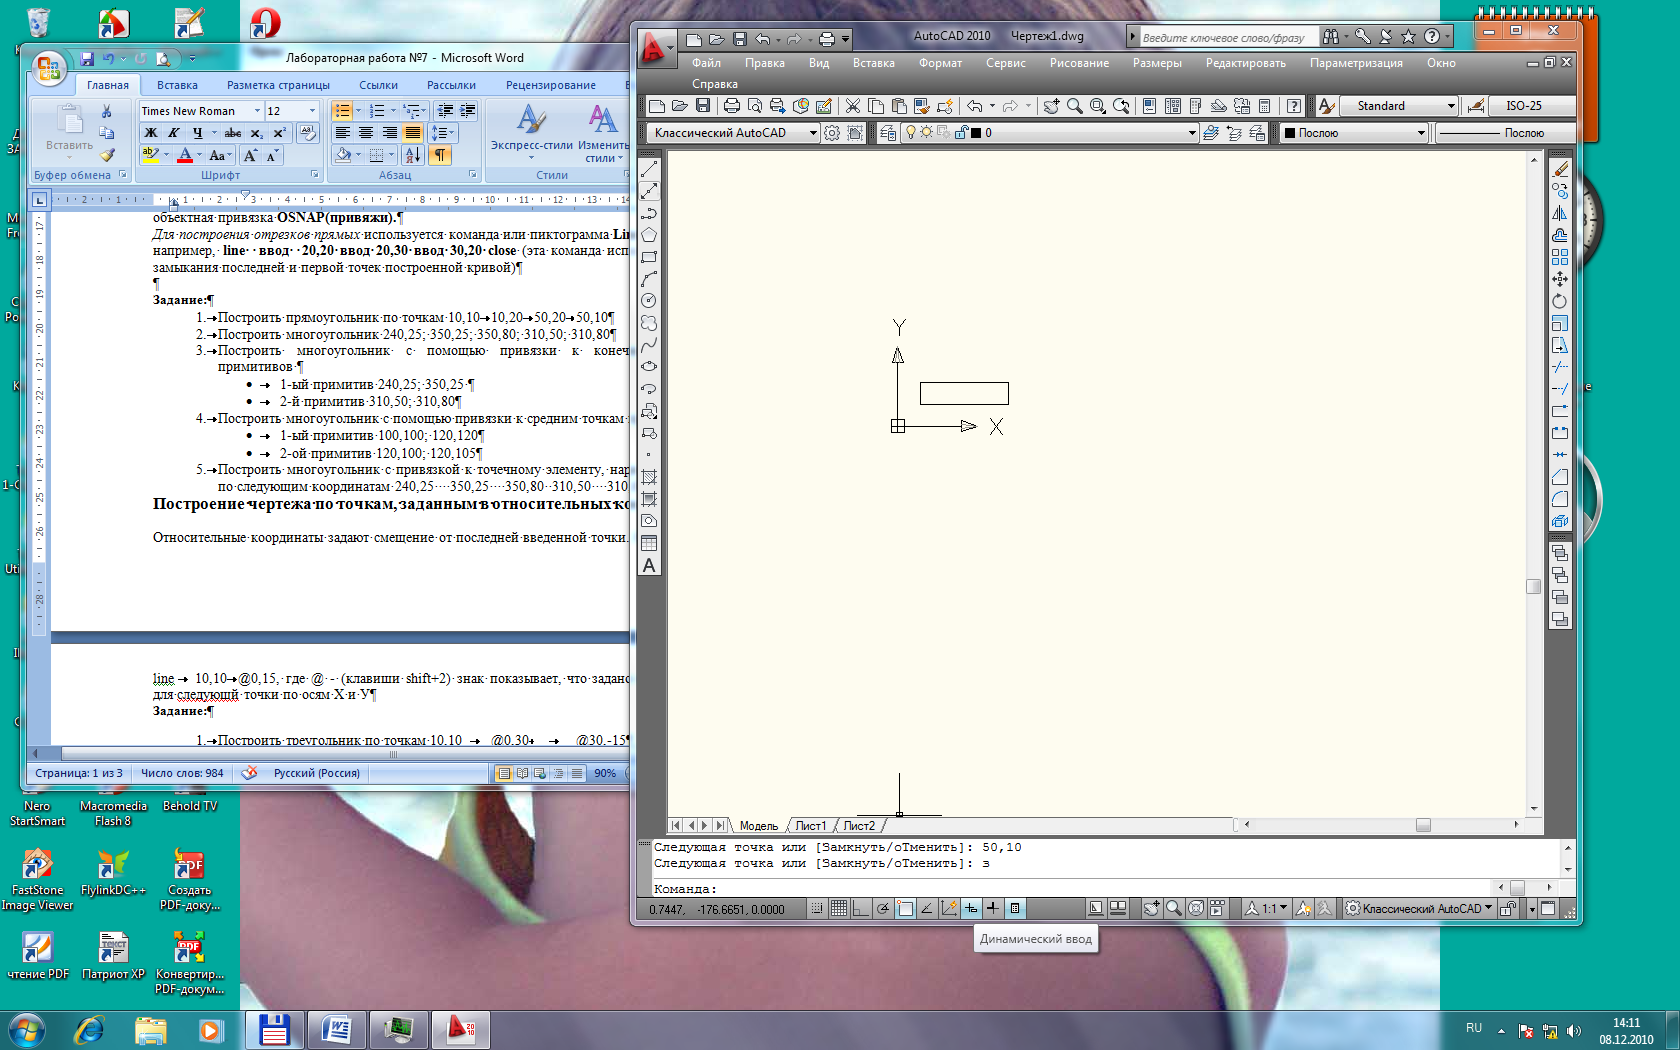Toggle Bold formatting in Word
1680x1050 pixels.
[150, 133]
